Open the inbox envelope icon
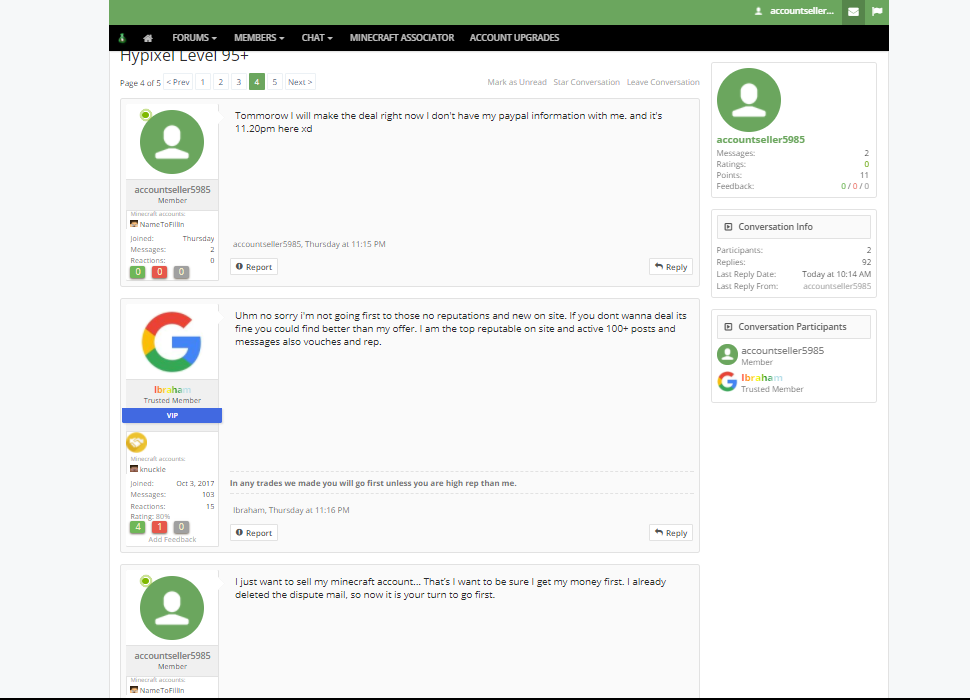This screenshot has width=970, height=700. [x=853, y=12]
